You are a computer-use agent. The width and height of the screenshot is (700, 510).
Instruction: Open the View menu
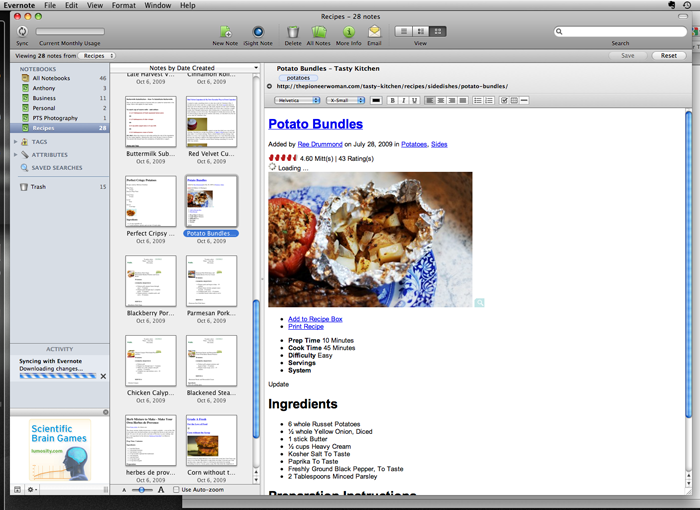[95, 5]
